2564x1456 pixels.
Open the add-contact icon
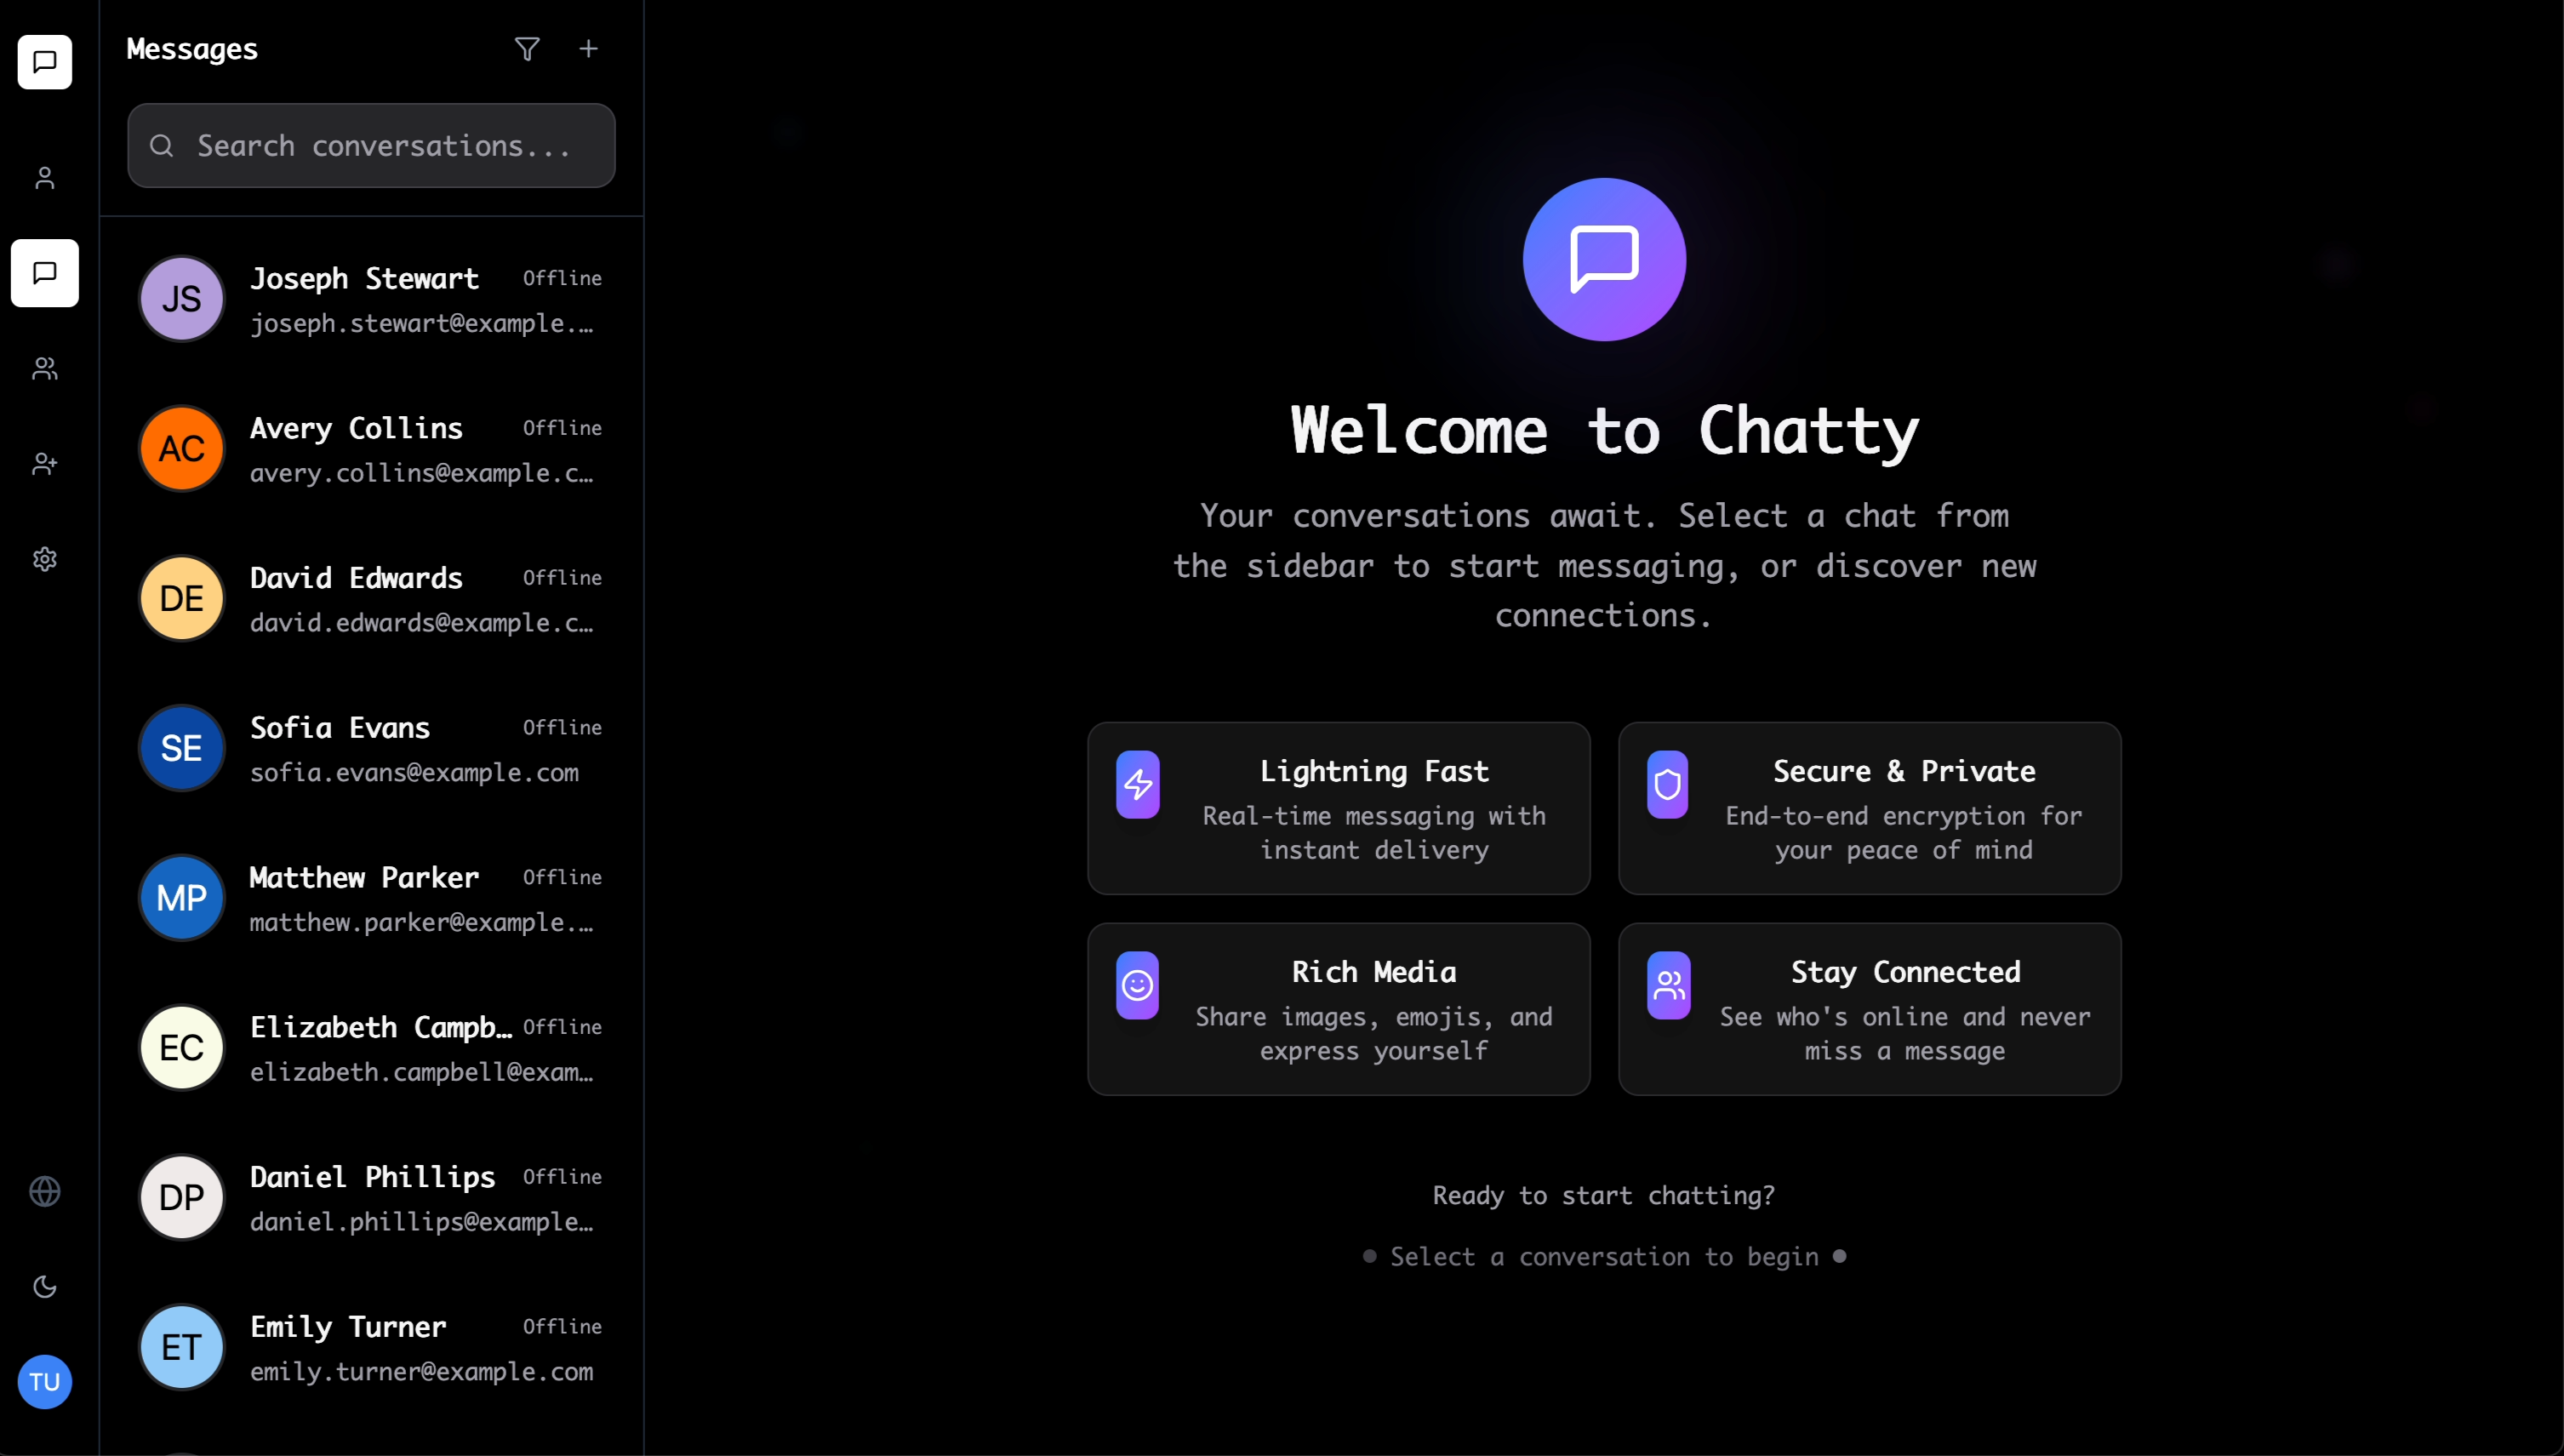coord(44,463)
